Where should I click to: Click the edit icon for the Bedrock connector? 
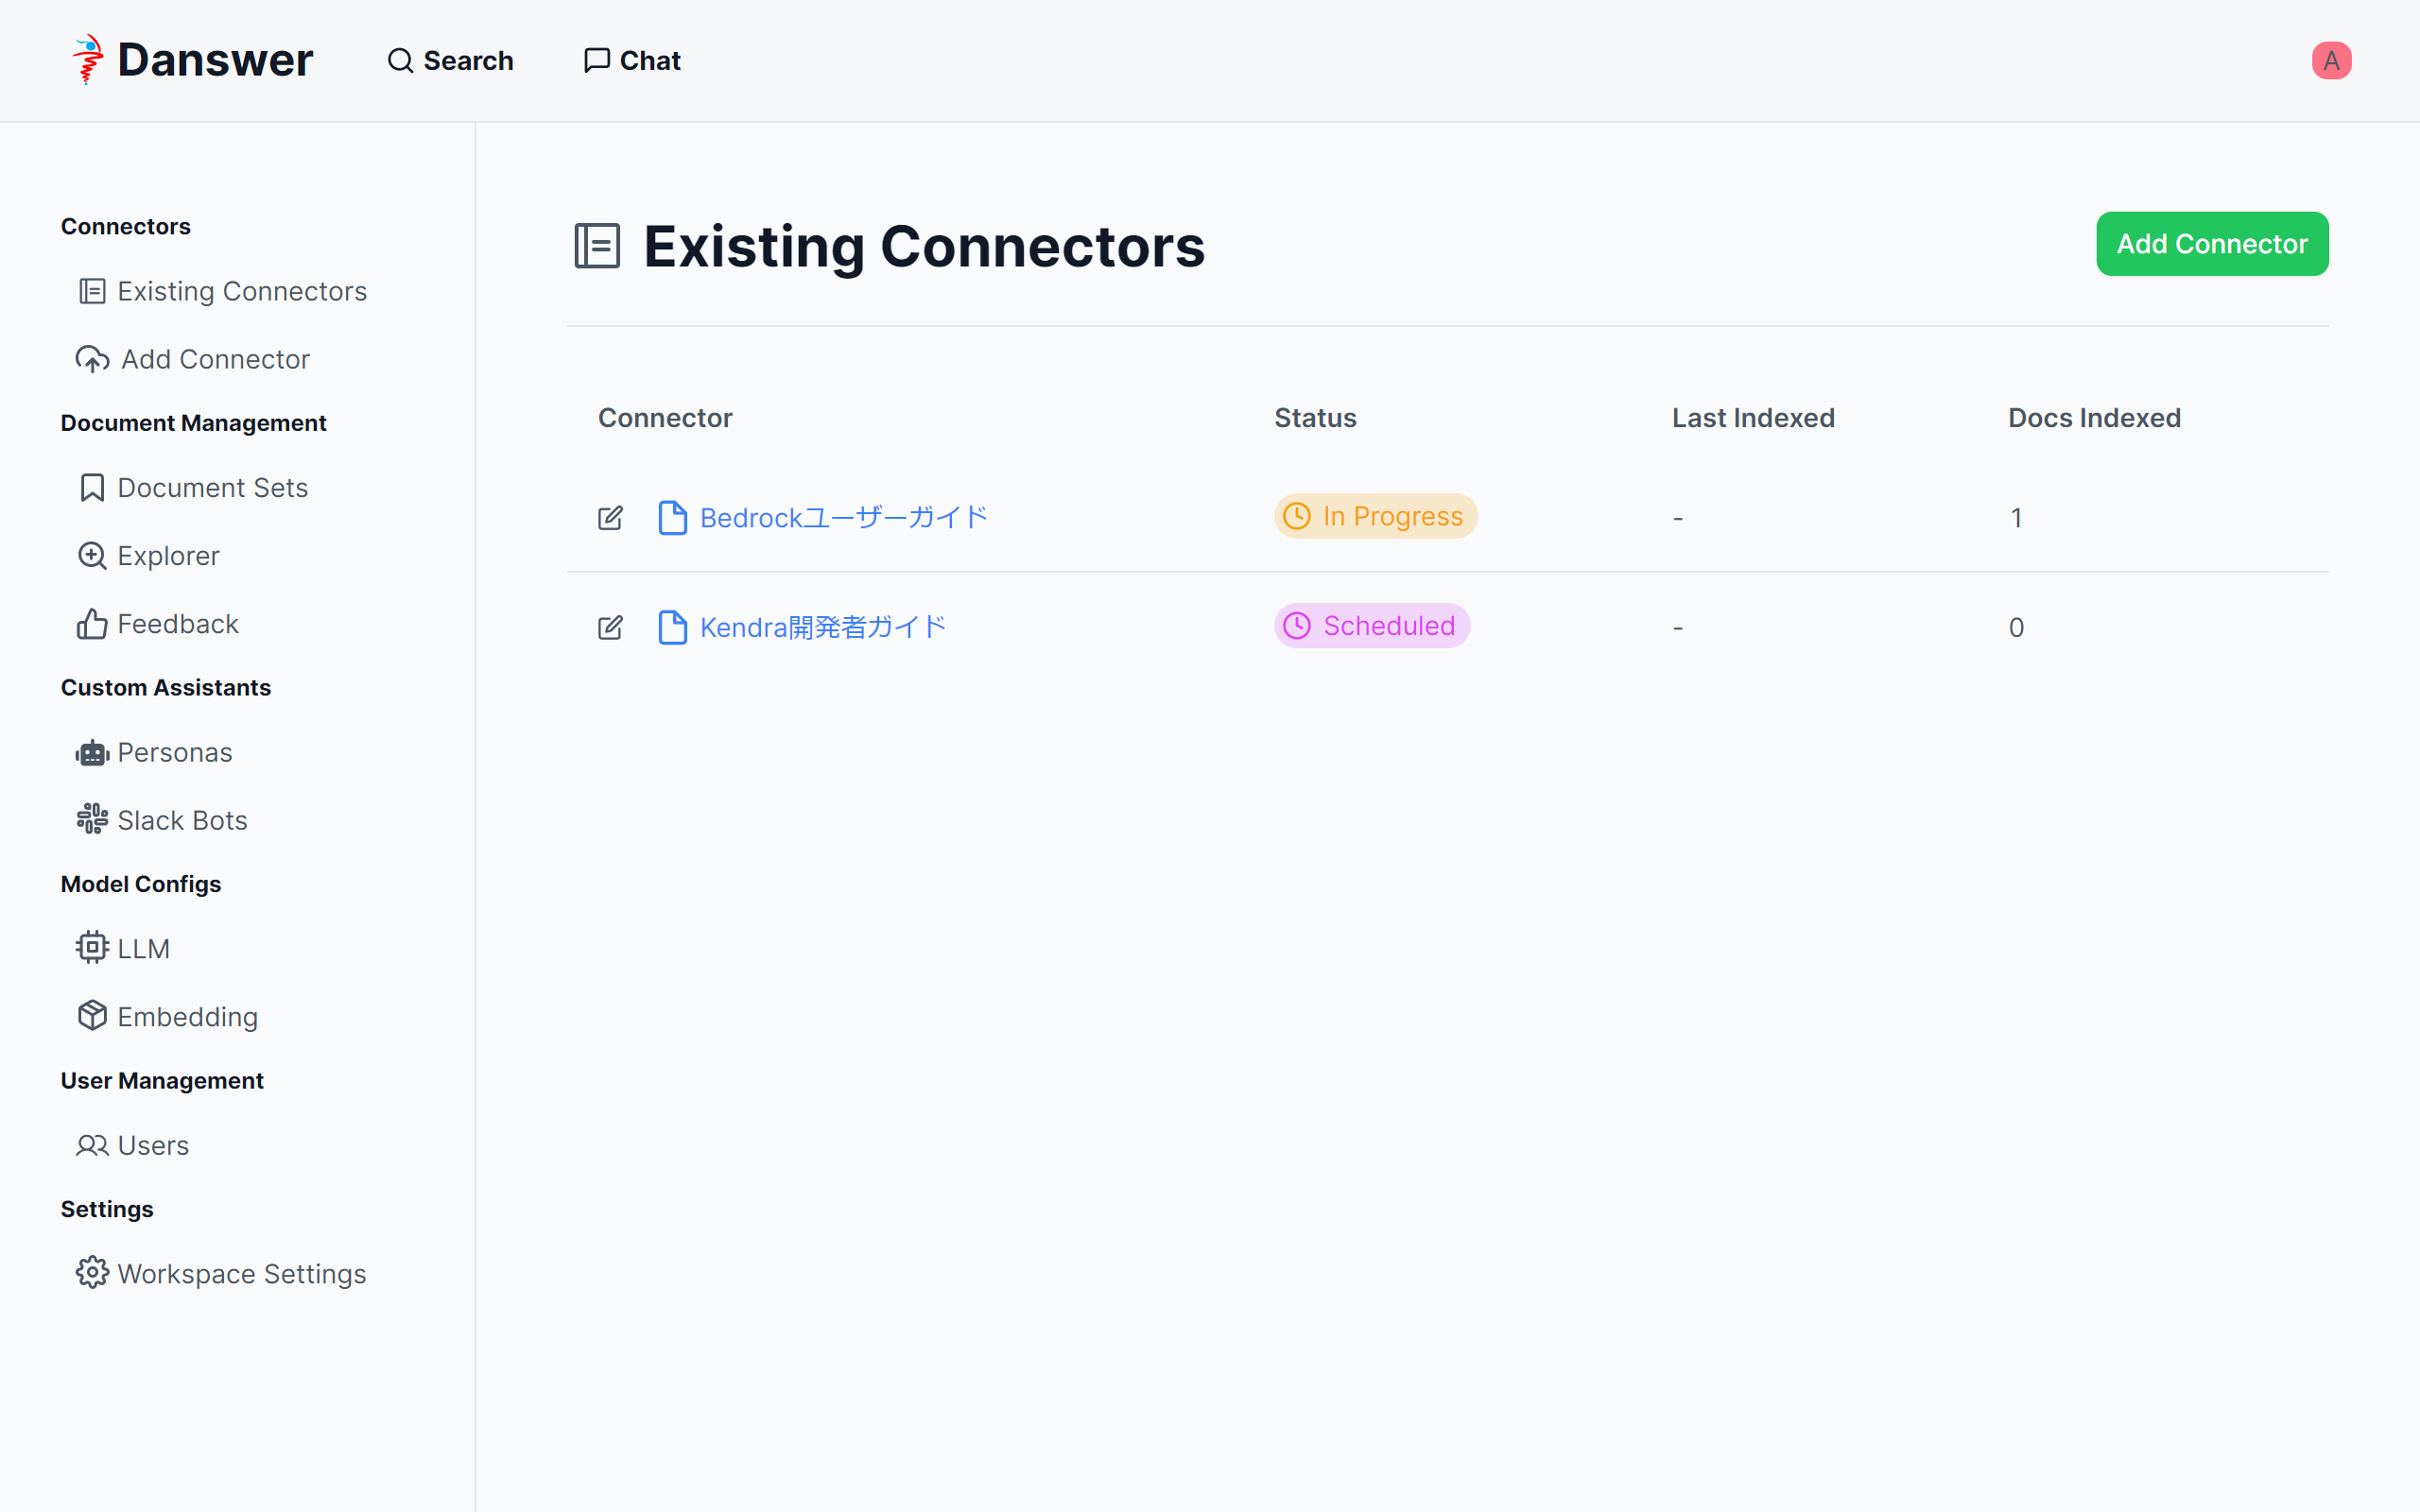610,518
